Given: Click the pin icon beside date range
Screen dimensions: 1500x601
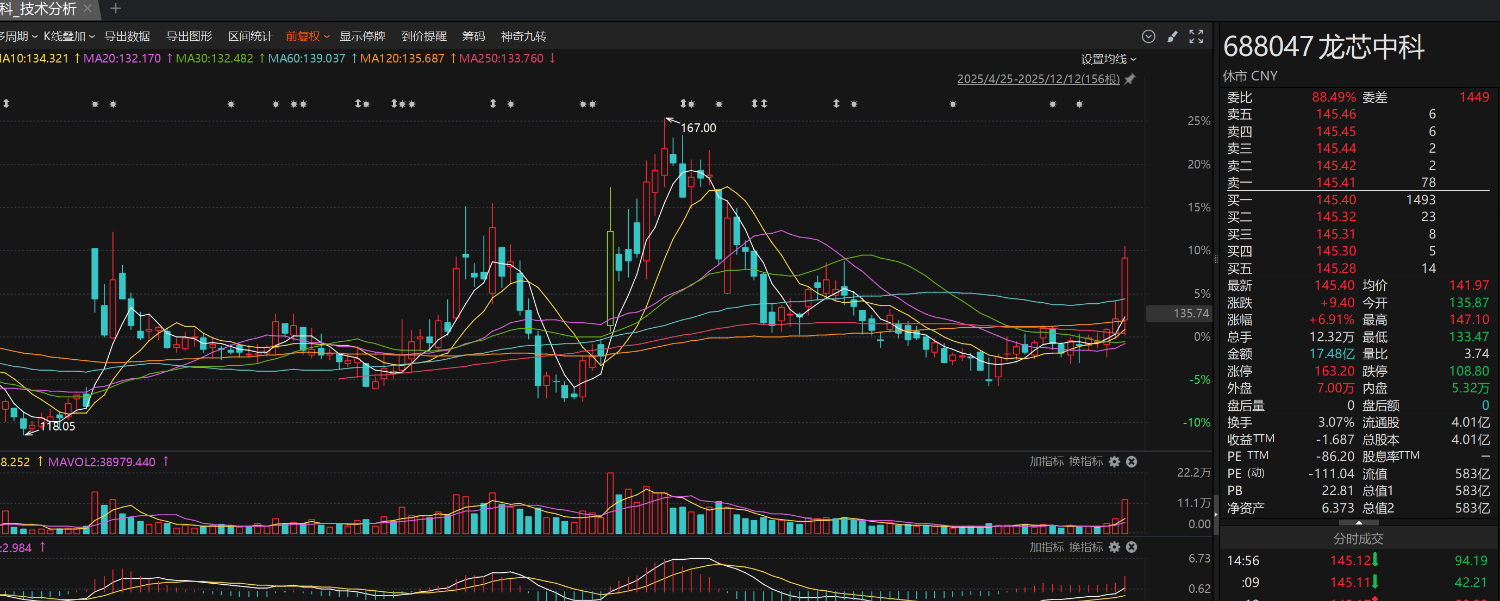Looking at the screenshot, I should tap(1130, 79).
